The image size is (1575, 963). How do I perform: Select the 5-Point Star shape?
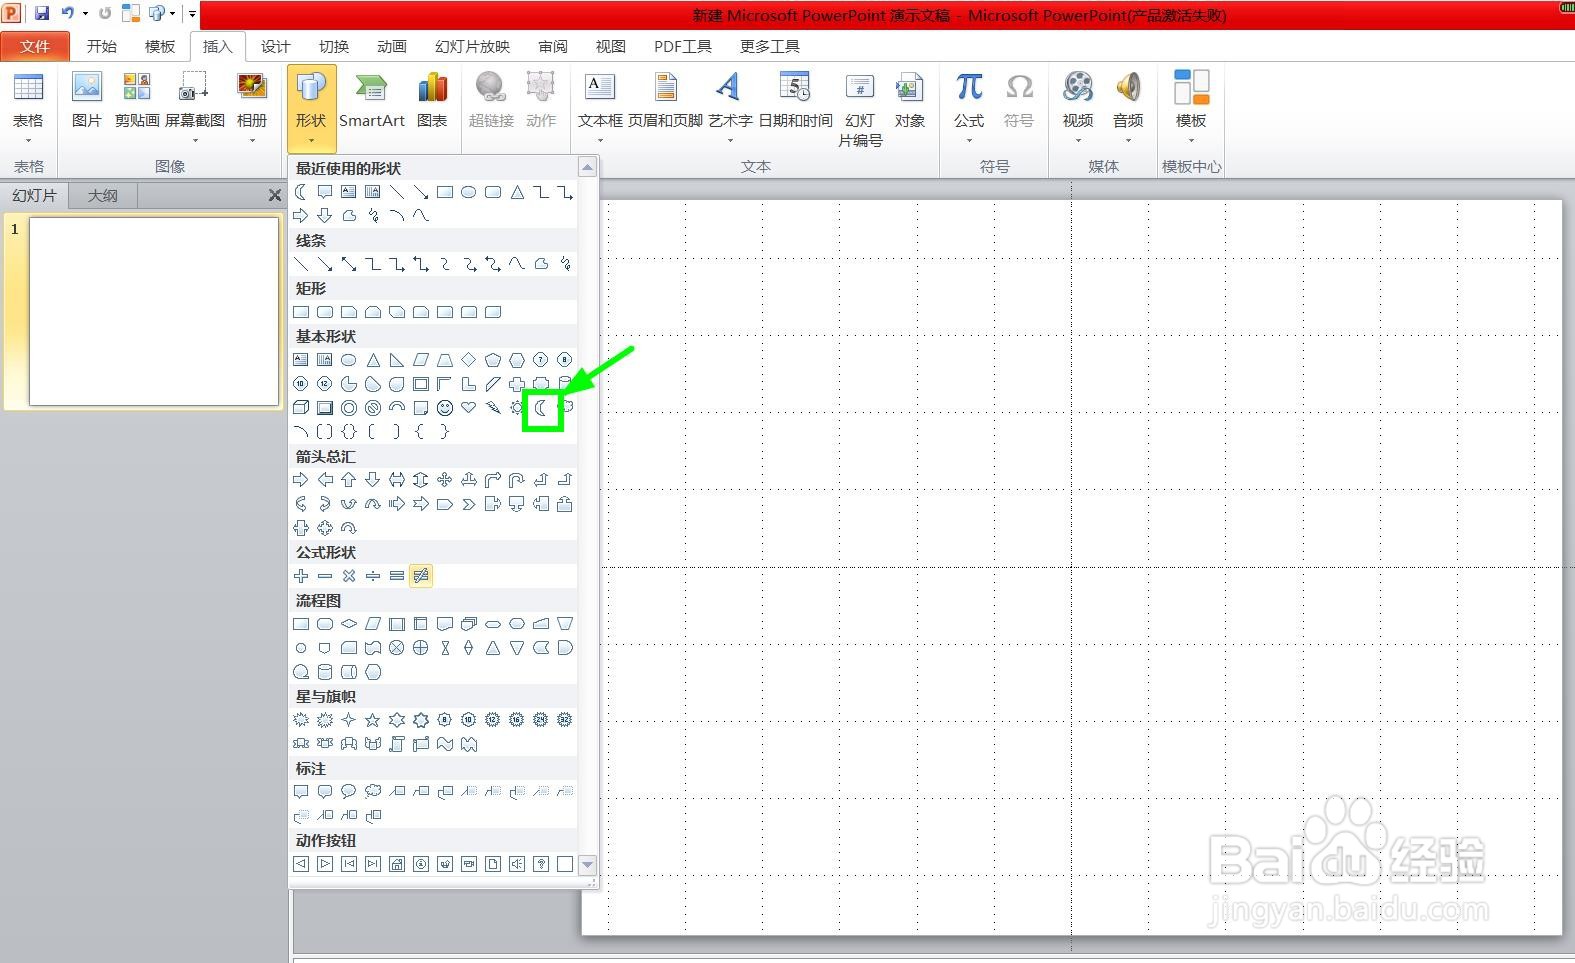pos(373,720)
